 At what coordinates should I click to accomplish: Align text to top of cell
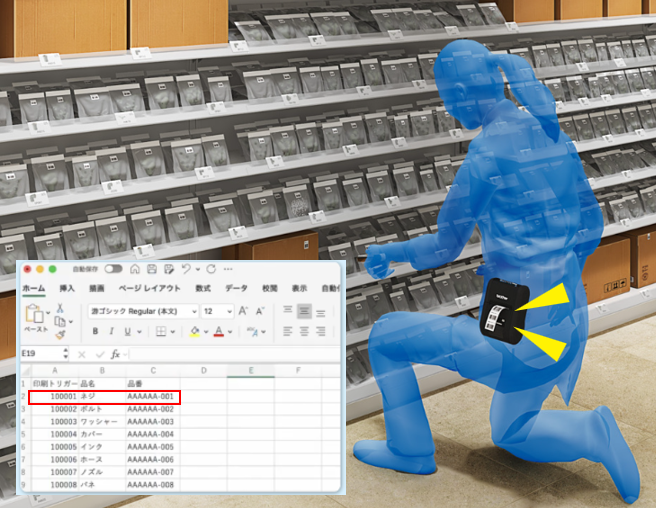pos(287,310)
